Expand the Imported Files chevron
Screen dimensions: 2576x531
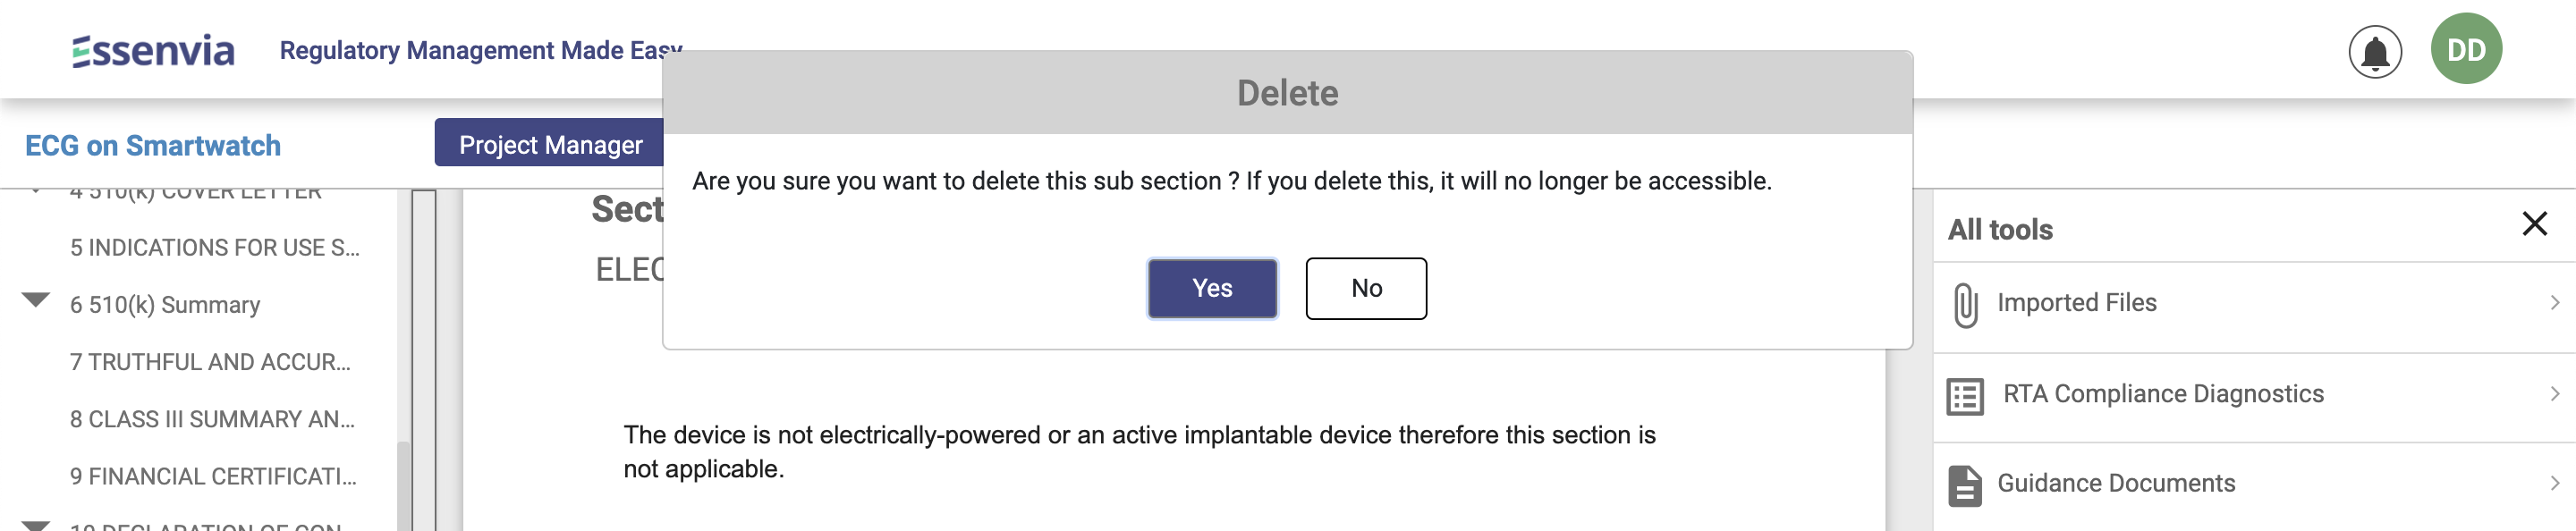2554,303
